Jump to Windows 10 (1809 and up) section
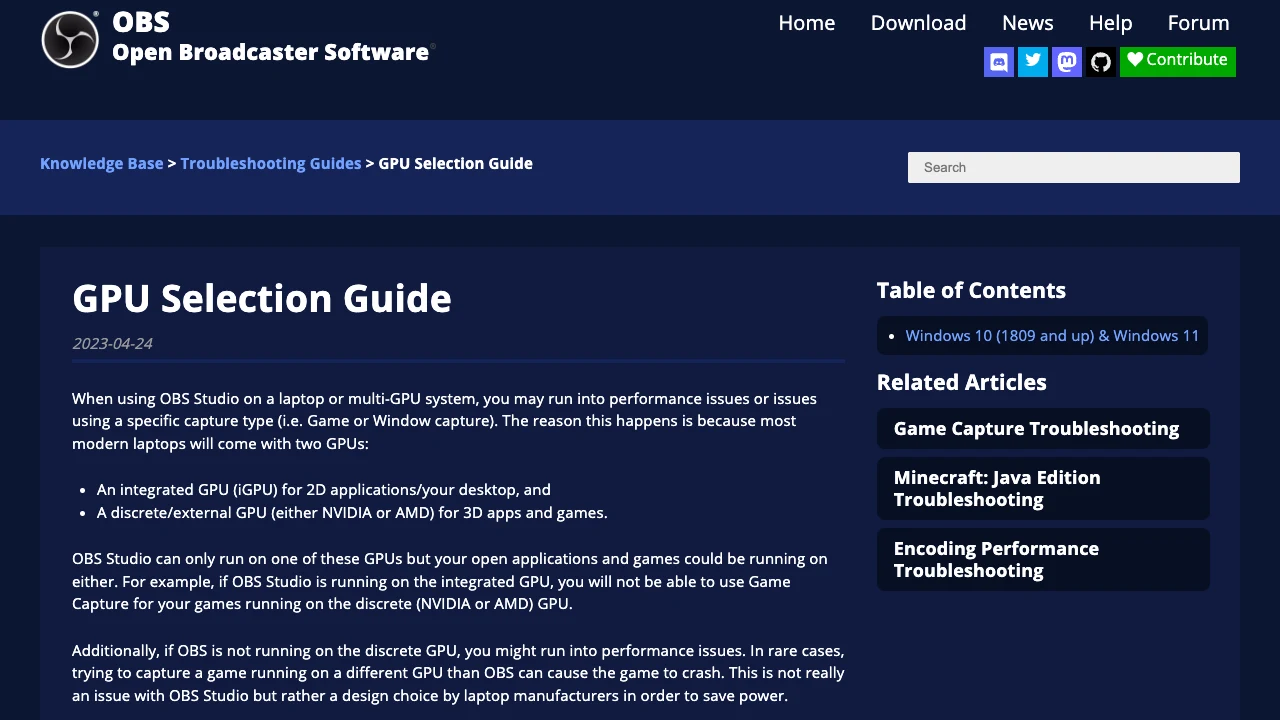The width and height of the screenshot is (1280, 720). [1052, 336]
